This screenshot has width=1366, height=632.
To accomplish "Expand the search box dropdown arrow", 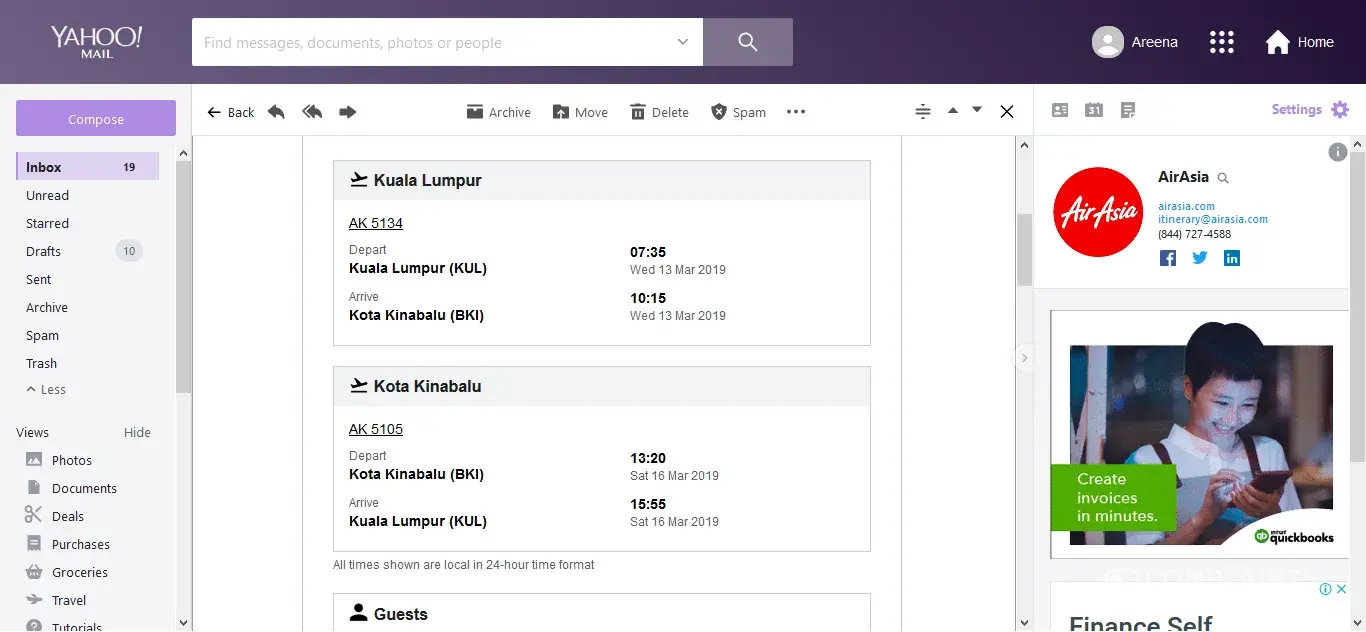I will pyautogui.click(x=683, y=42).
